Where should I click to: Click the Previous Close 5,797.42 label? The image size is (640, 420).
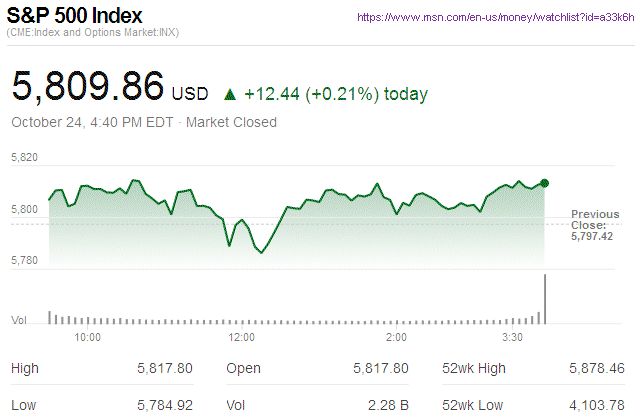click(x=595, y=226)
